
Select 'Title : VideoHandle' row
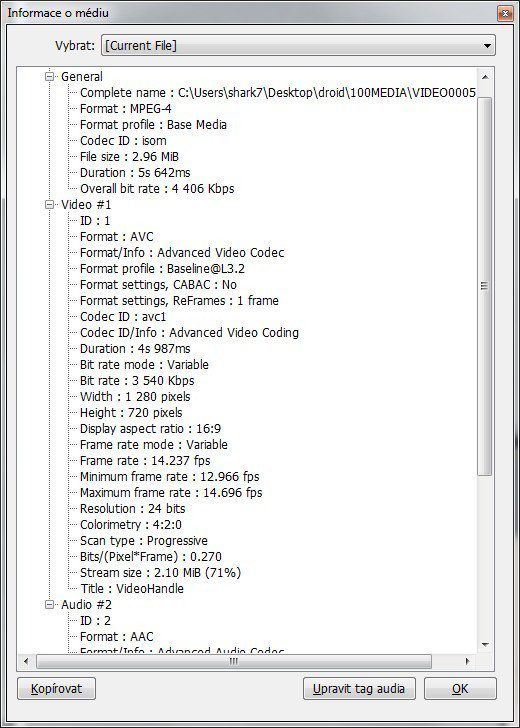[132, 589]
